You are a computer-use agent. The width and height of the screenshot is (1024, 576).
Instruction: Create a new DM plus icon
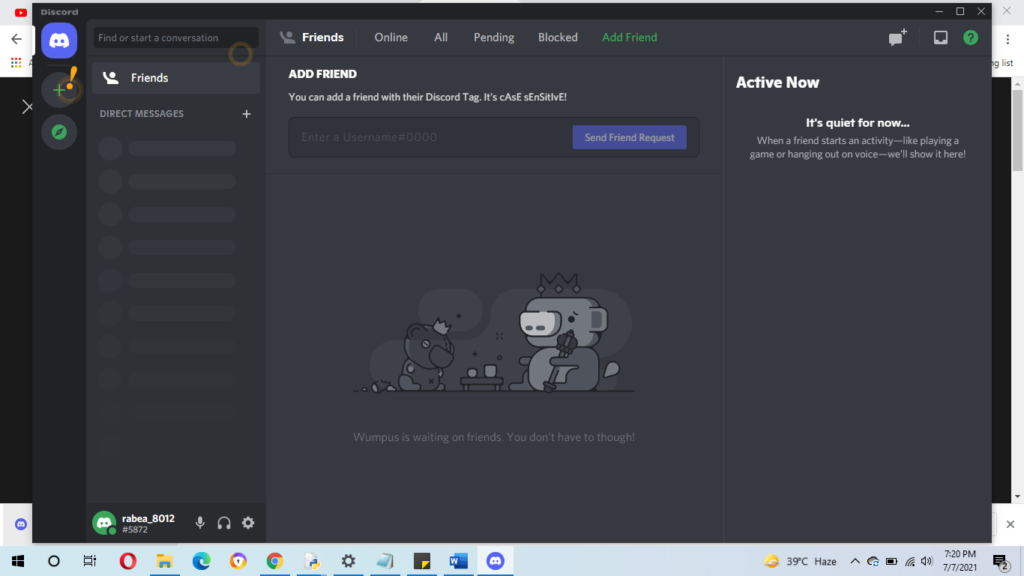pos(246,114)
